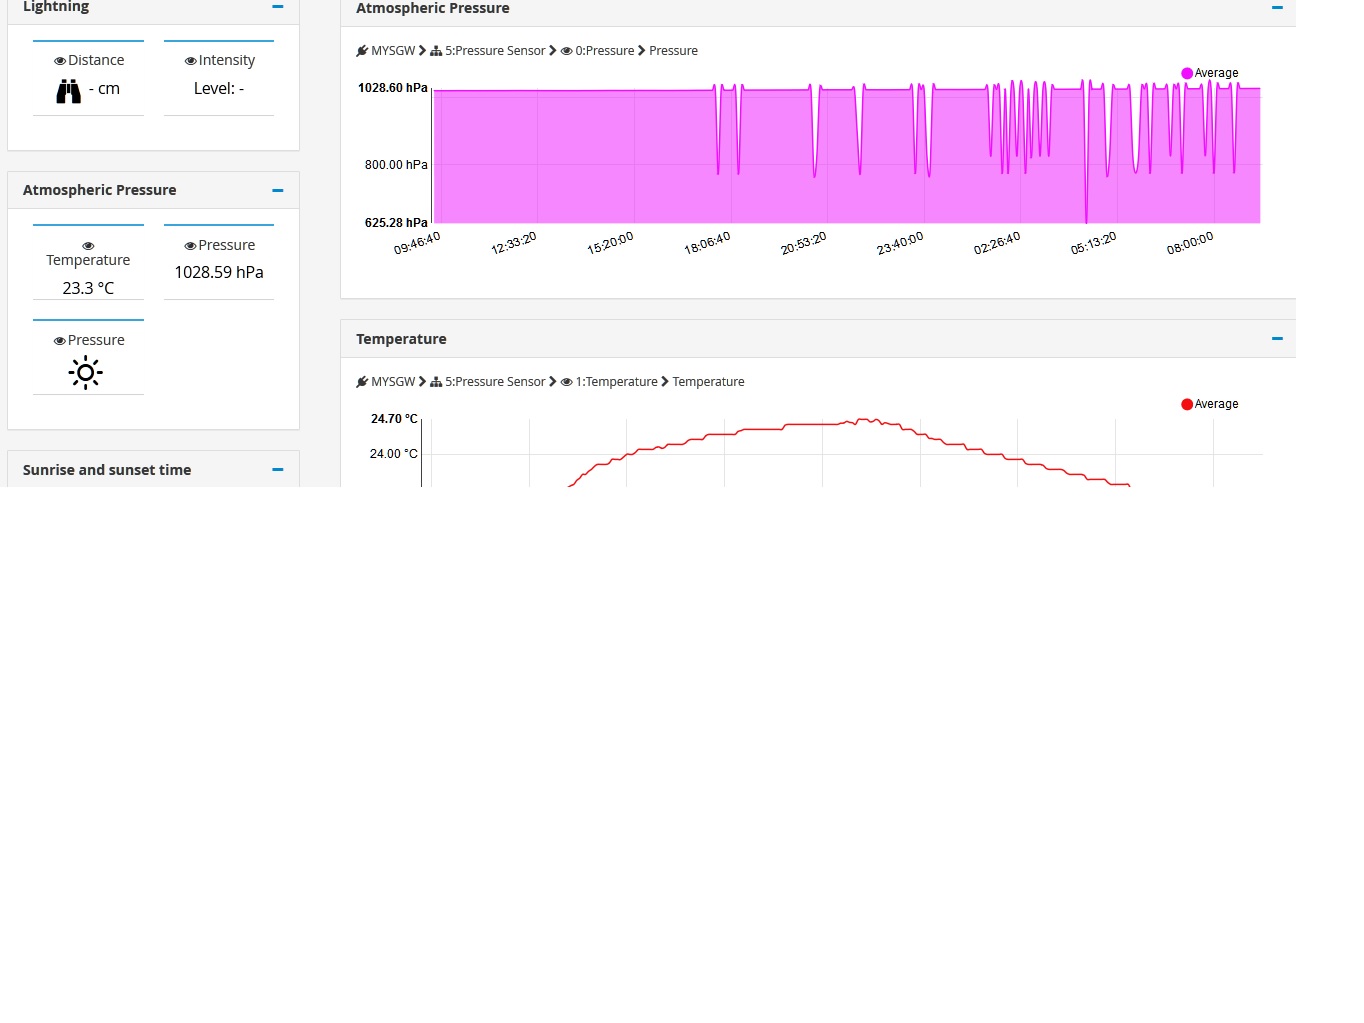Collapse the left Atmospheric Pressure widget
This screenshot has width=1364, height=1023.
[278, 190]
